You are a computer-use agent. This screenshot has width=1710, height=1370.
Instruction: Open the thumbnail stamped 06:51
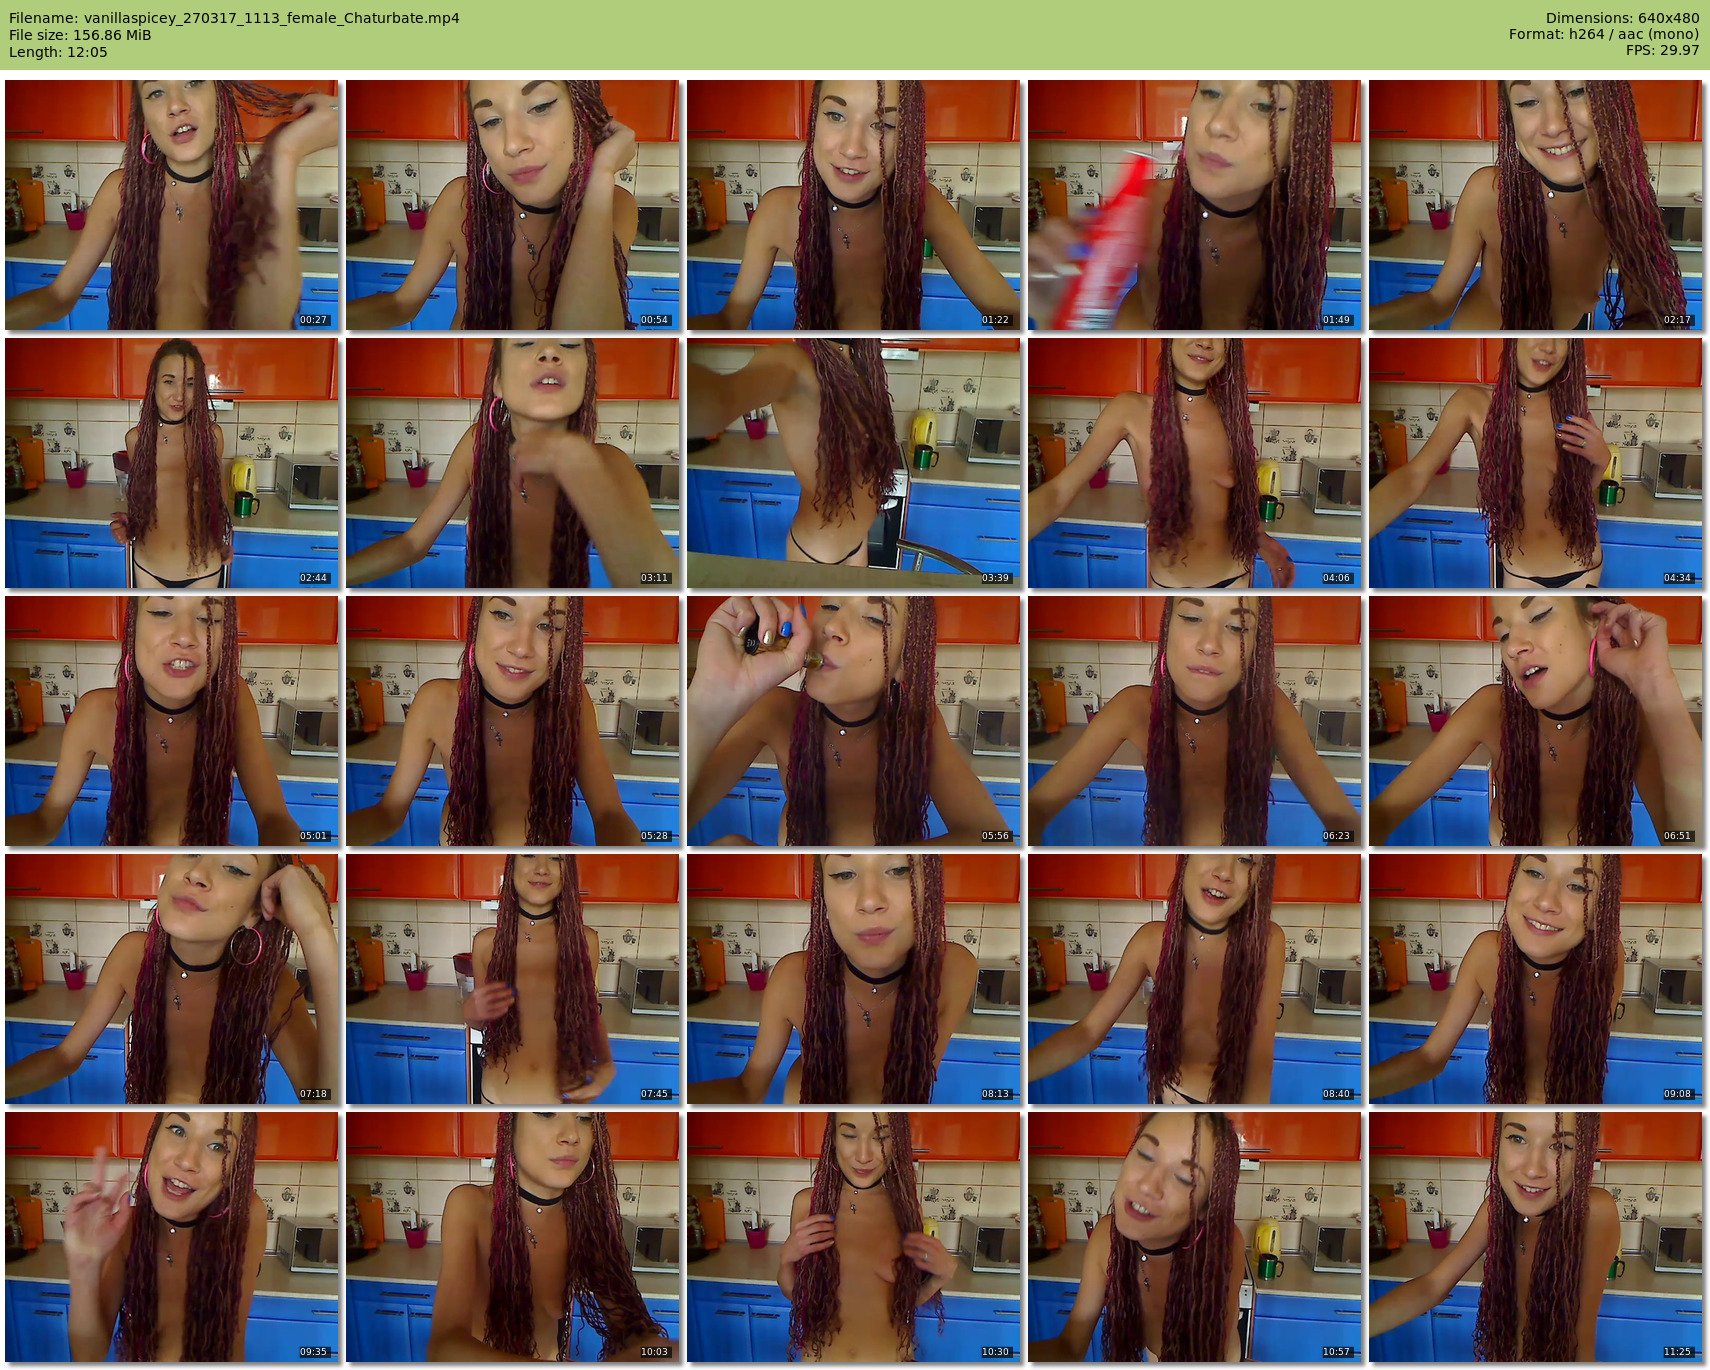click(1536, 721)
